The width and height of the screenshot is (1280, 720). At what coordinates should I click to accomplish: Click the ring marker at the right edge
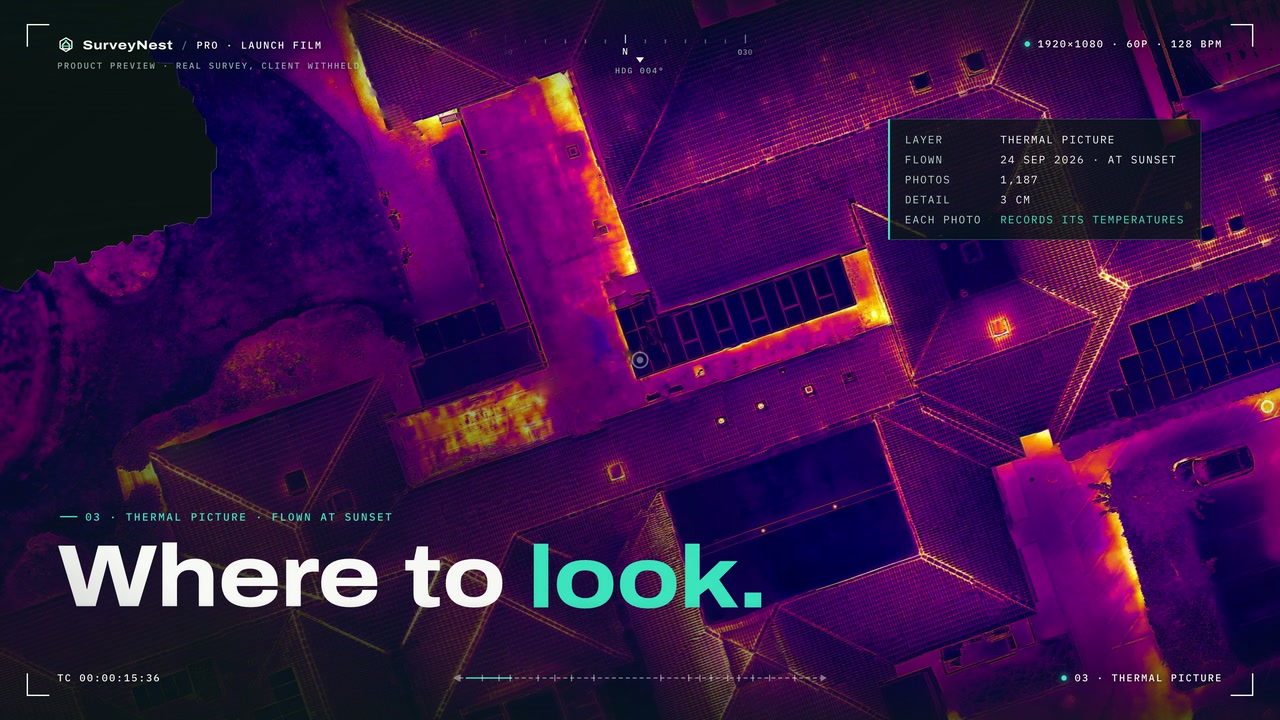[1267, 406]
